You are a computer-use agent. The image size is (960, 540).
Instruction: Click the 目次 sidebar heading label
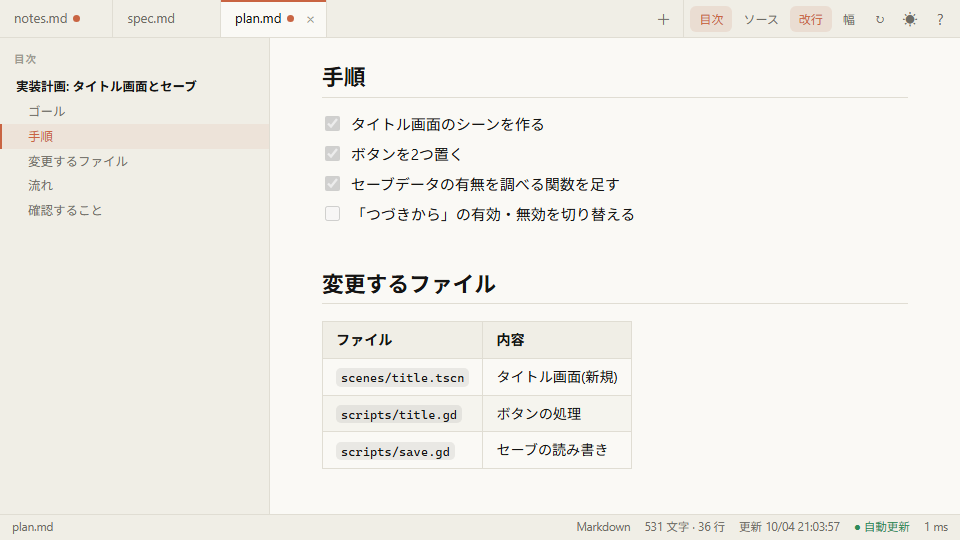pyautogui.click(x=25, y=59)
